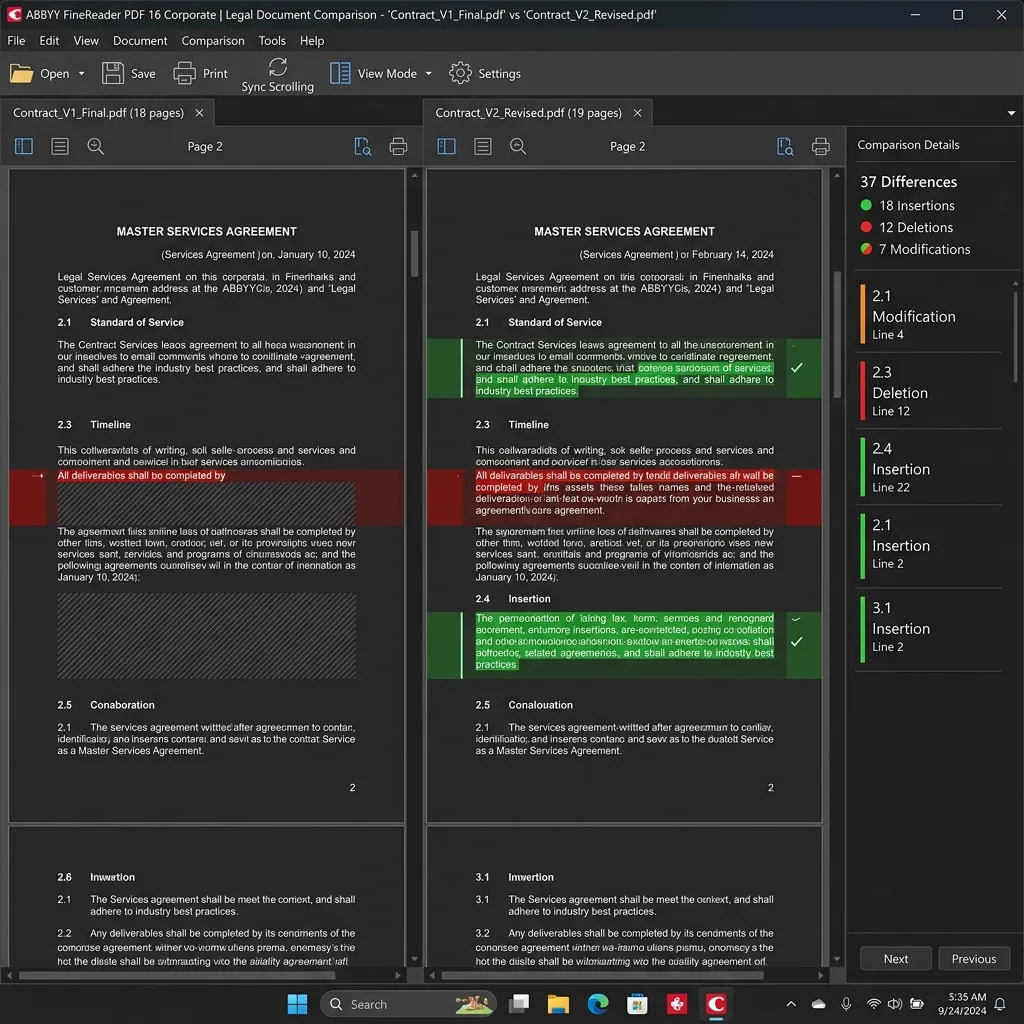Click the green 18 Insertions indicator

[x=866, y=205]
